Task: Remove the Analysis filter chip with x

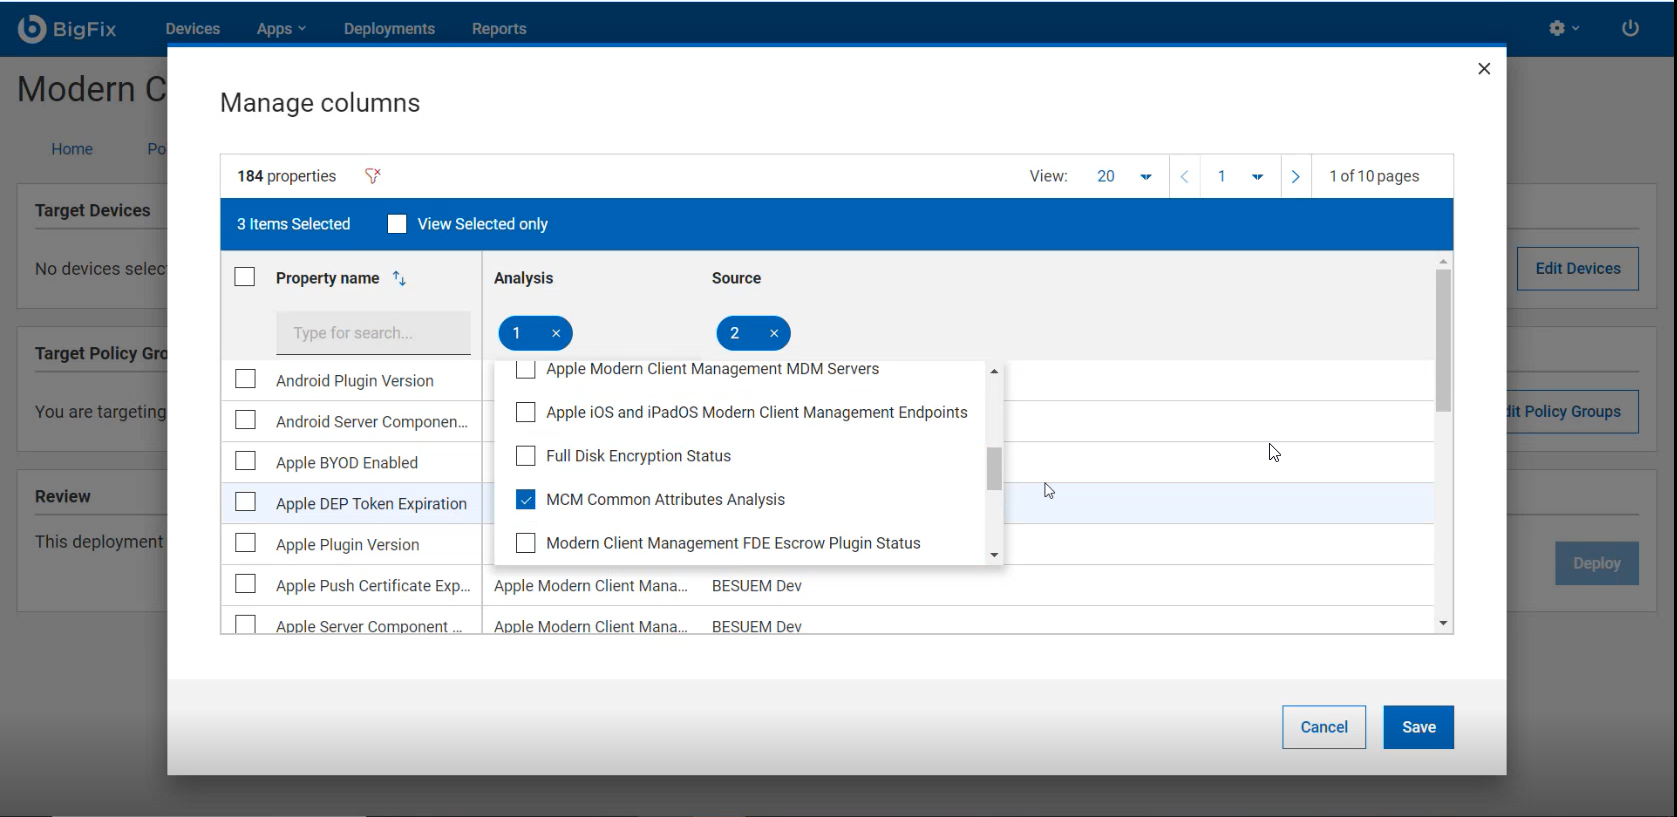Action: click(x=556, y=333)
